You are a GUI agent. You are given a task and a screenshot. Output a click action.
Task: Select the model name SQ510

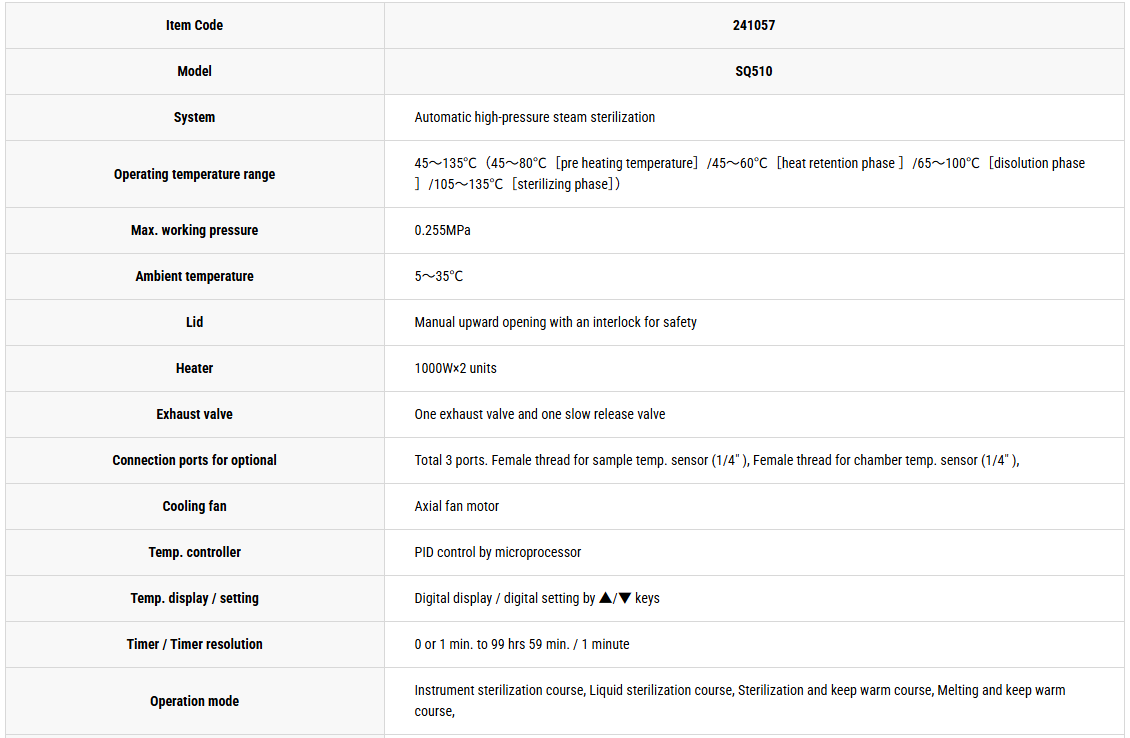pos(753,71)
